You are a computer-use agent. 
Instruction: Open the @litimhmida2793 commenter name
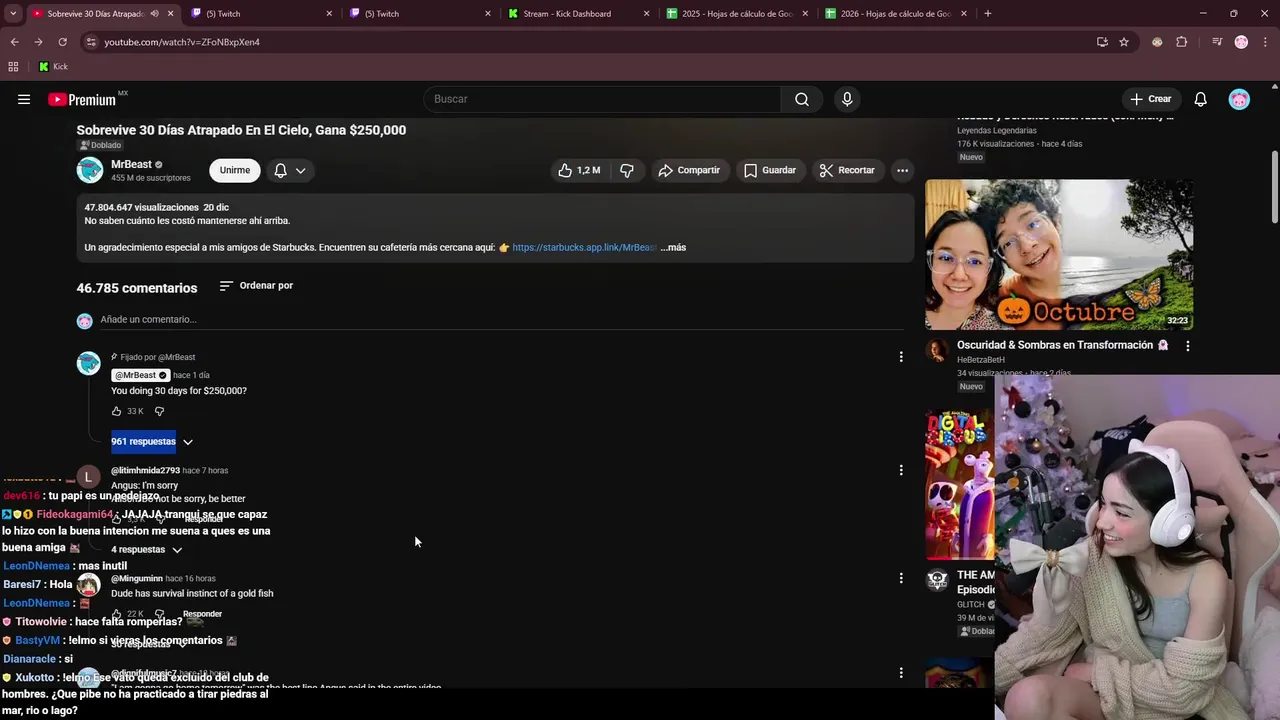pos(145,470)
